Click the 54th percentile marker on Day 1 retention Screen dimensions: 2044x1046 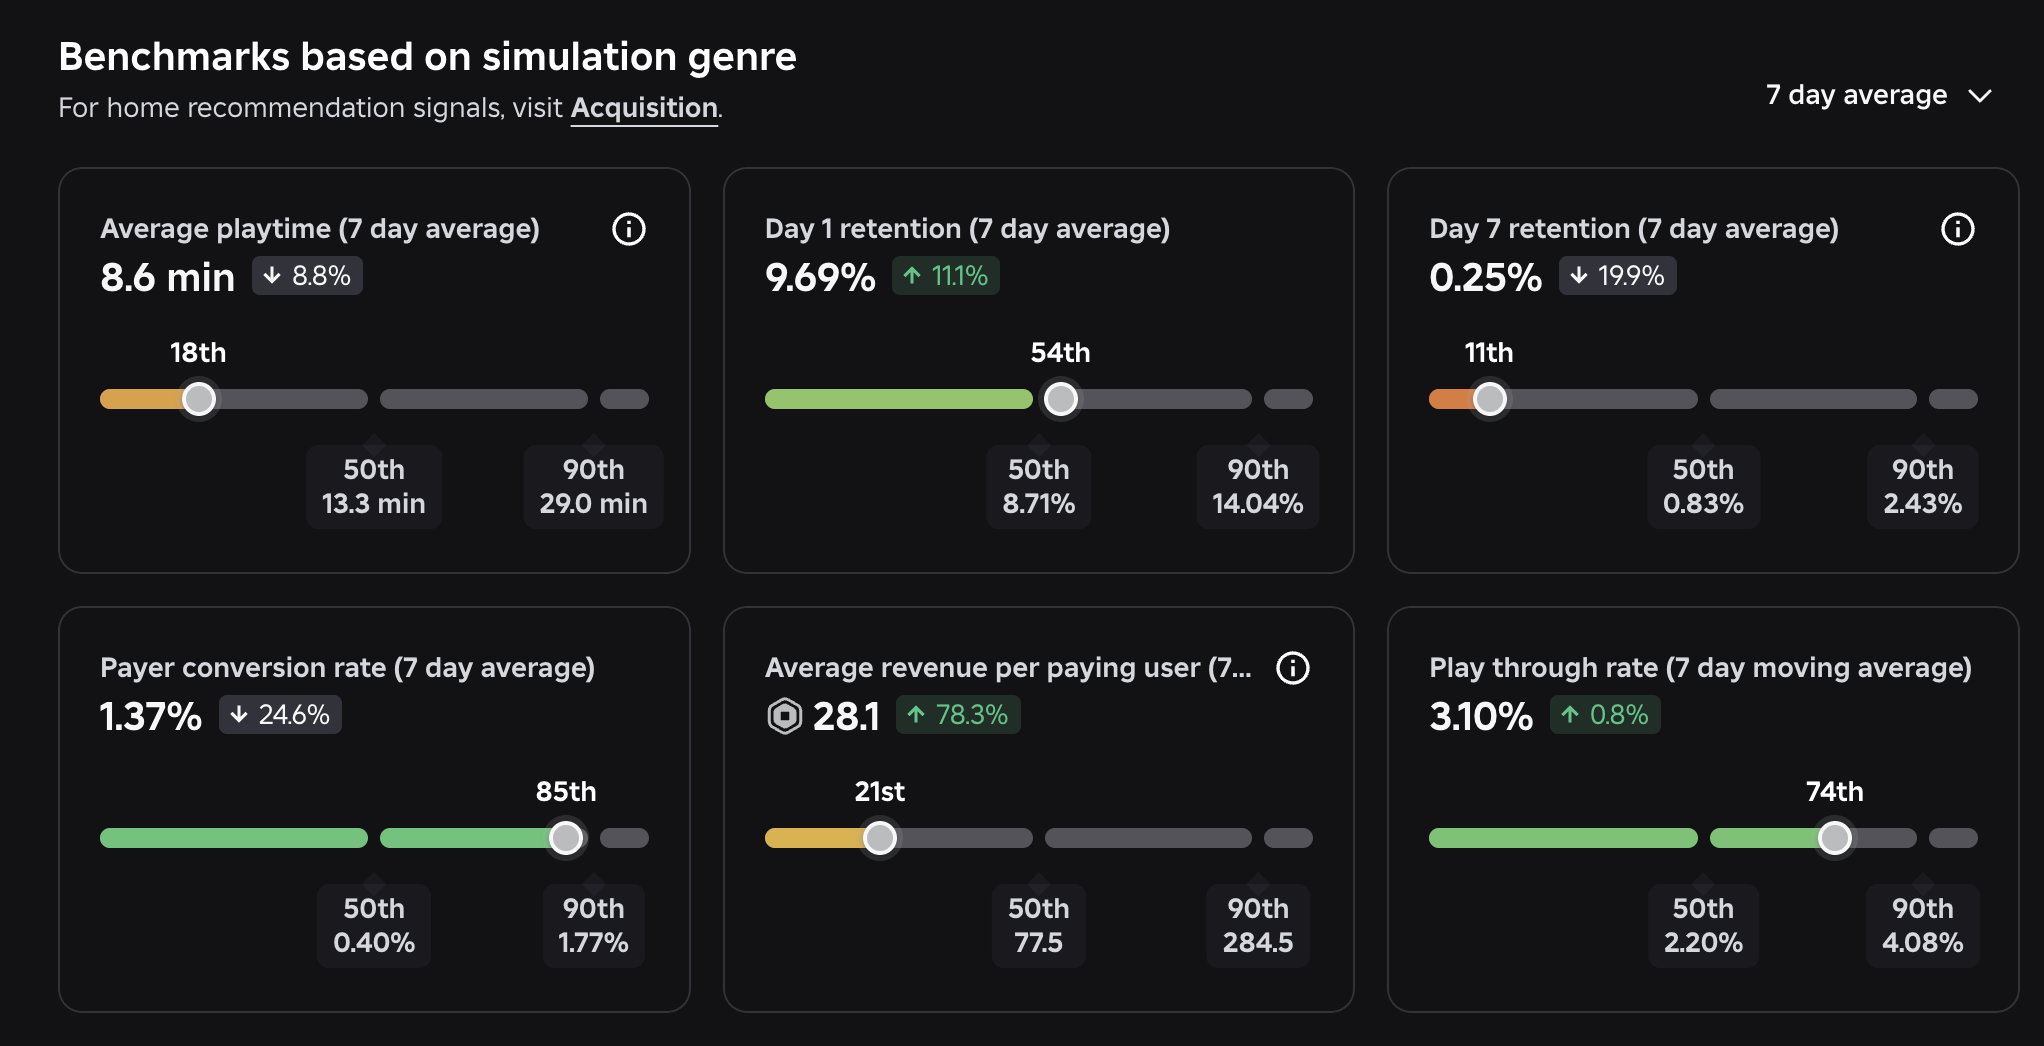[1060, 399]
